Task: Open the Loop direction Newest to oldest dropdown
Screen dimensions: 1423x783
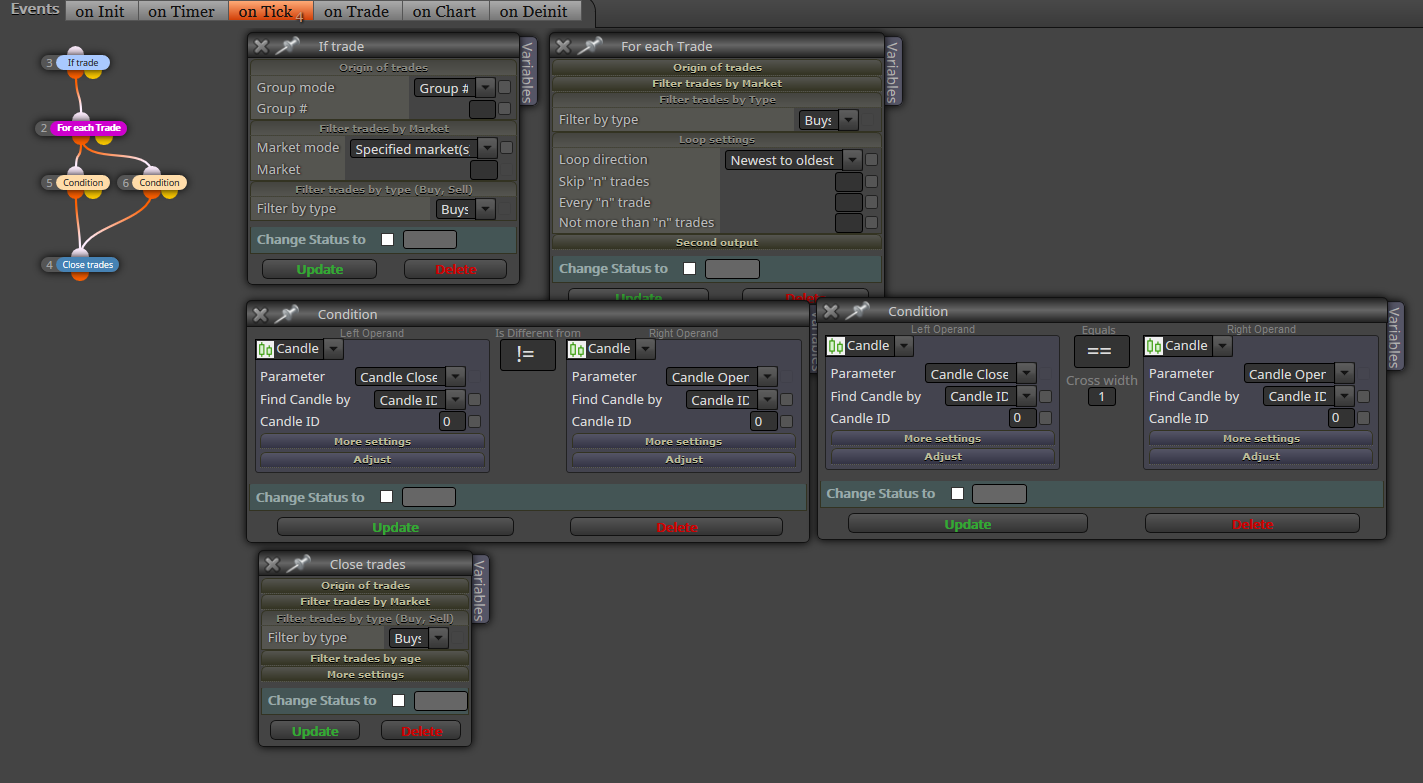Action: (793, 160)
